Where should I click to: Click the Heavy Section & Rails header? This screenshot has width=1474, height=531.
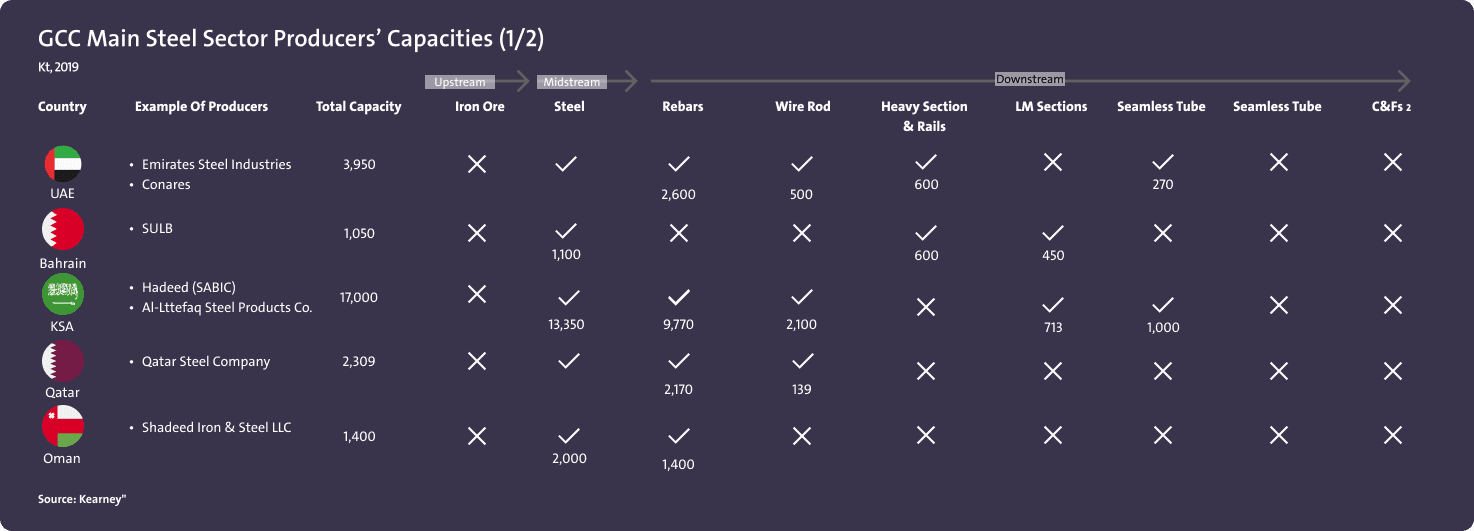tap(924, 116)
